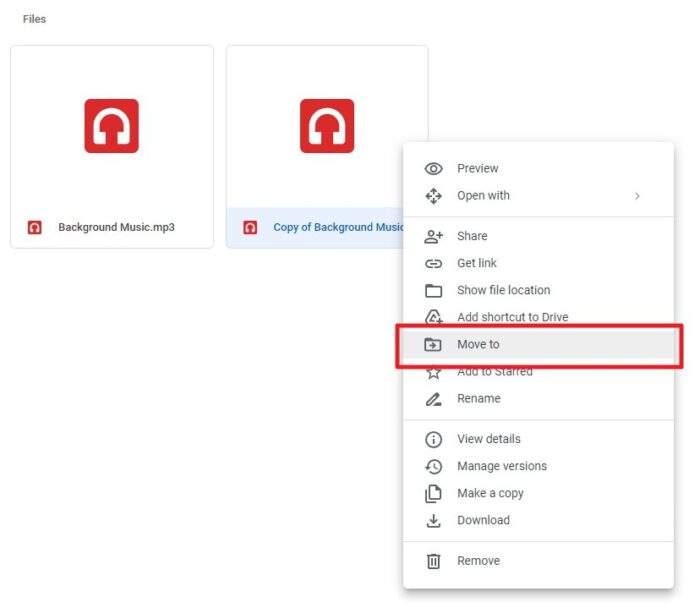Click small audio icon beside Background Music.mp3

pyautogui.click(x=35, y=228)
